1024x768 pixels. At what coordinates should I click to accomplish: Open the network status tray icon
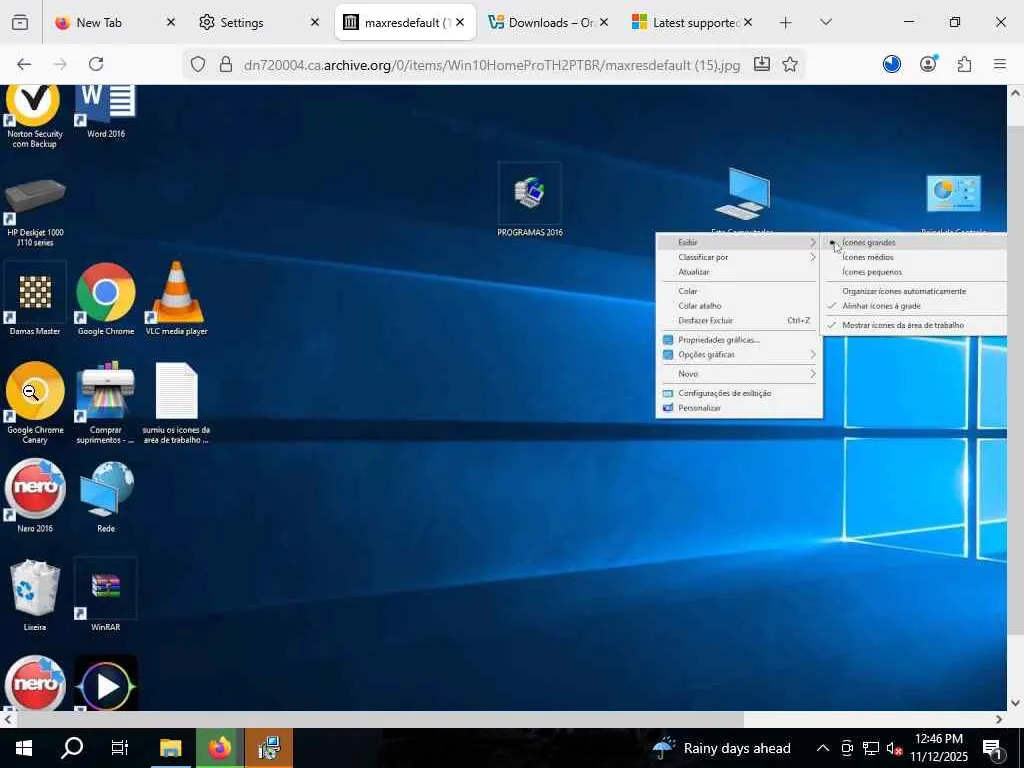(871, 748)
